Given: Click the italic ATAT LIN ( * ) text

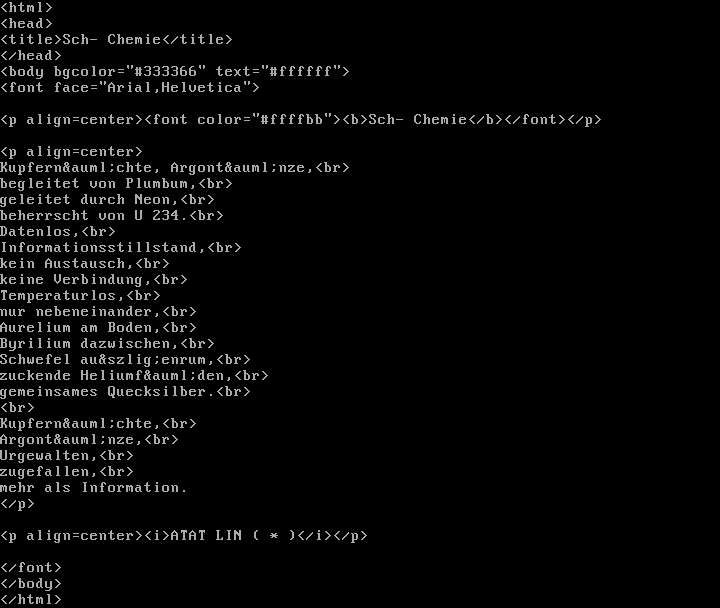Looking at the screenshot, I should coord(232,536).
